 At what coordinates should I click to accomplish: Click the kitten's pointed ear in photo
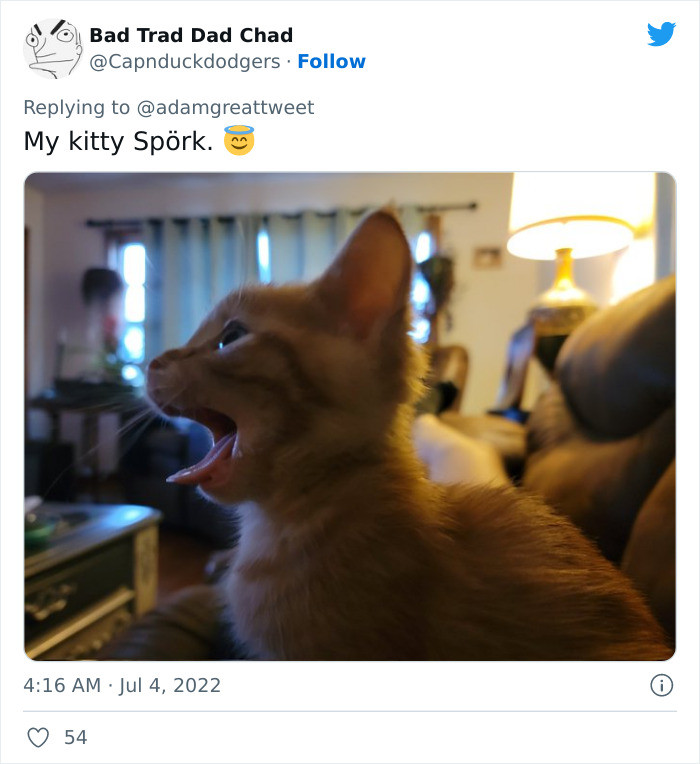pyautogui.click(x=373, y=273)
